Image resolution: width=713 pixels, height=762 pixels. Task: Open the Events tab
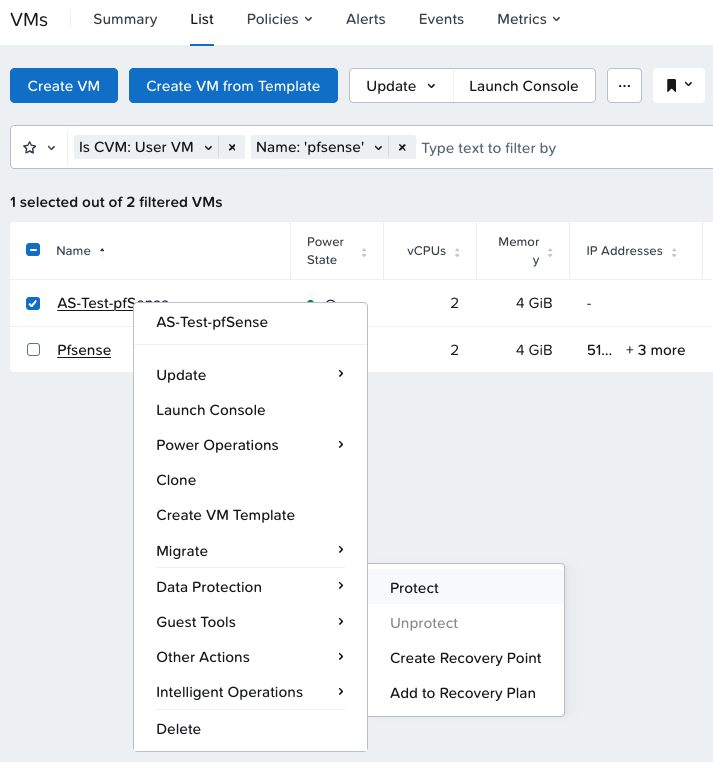[441, 19]
